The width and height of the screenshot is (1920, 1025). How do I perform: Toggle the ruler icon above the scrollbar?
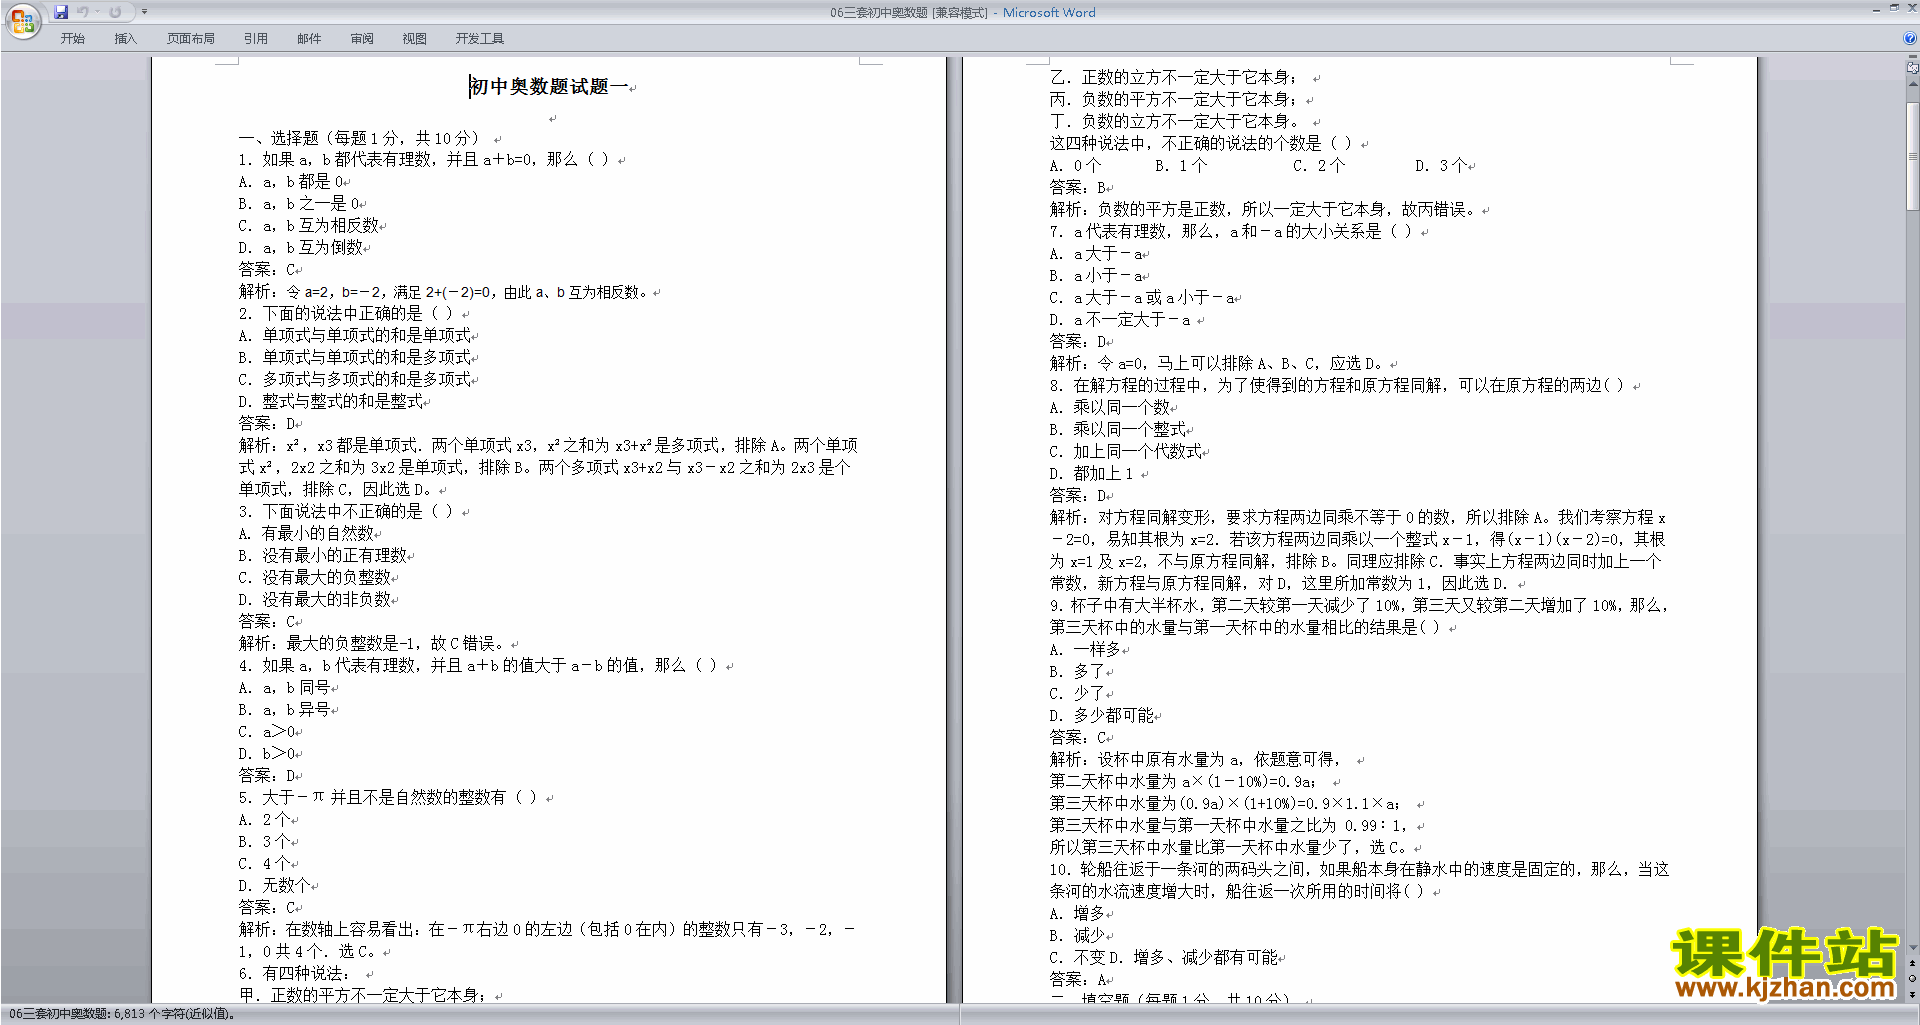coord(1913,68)
